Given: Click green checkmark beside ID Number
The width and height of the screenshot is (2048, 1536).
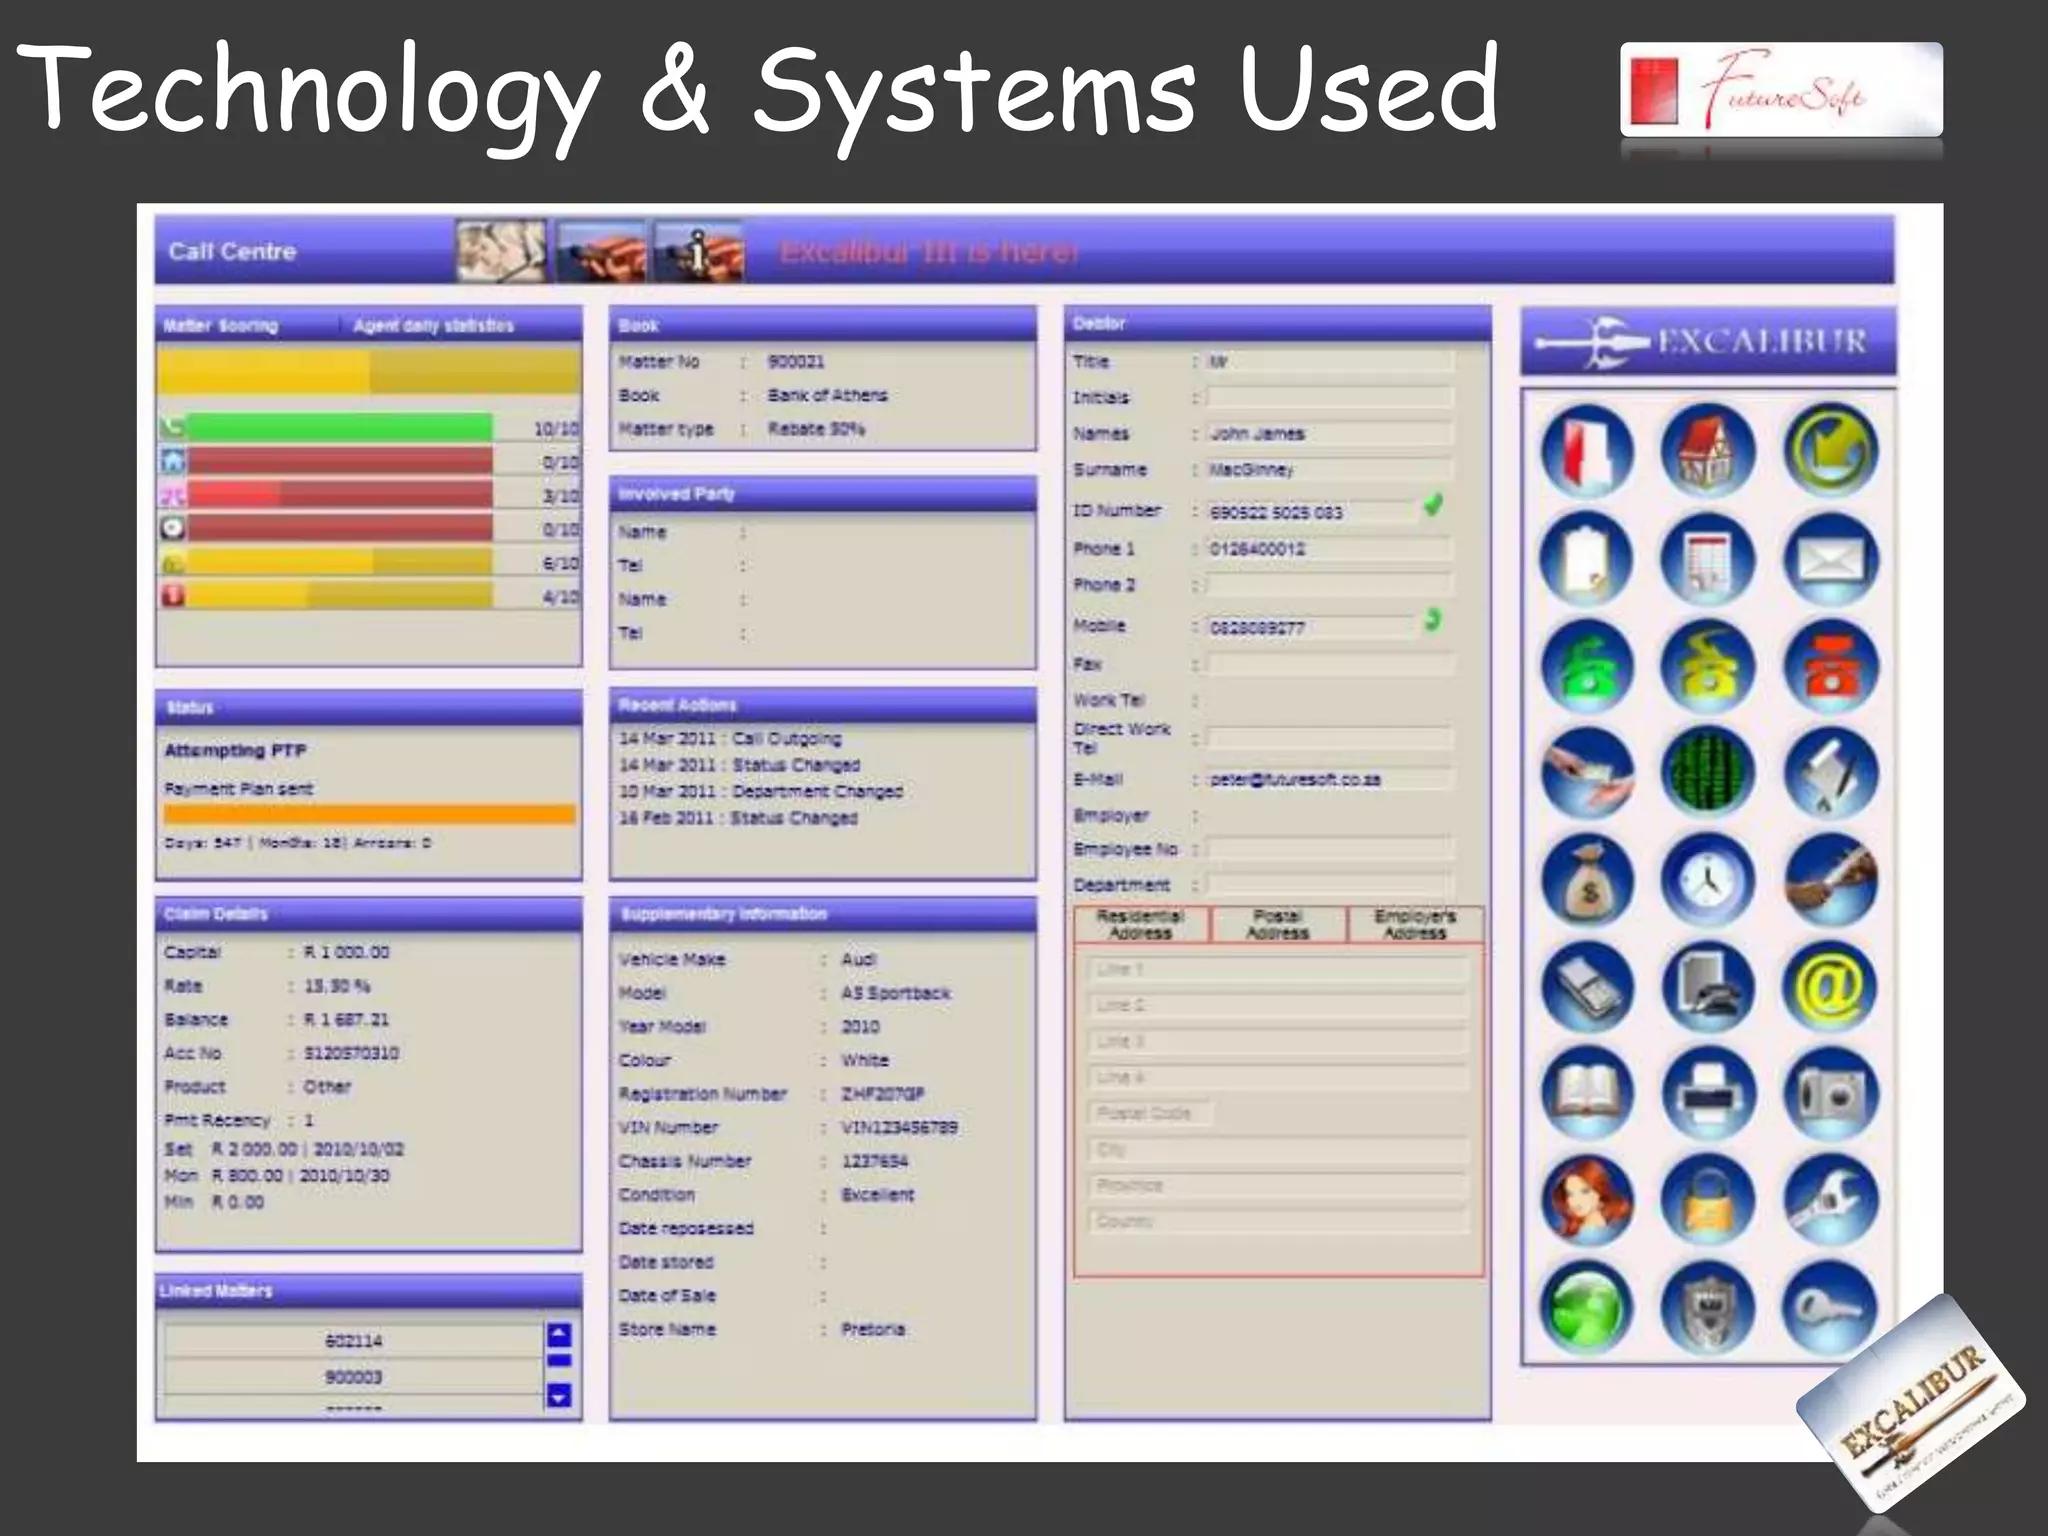Looking at the screenshot, I should (x=1433, y=506).
